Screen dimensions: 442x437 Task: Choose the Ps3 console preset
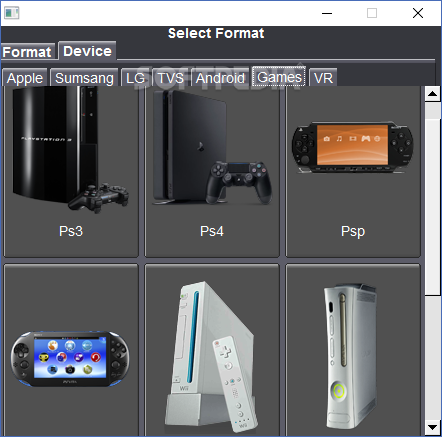71,171
